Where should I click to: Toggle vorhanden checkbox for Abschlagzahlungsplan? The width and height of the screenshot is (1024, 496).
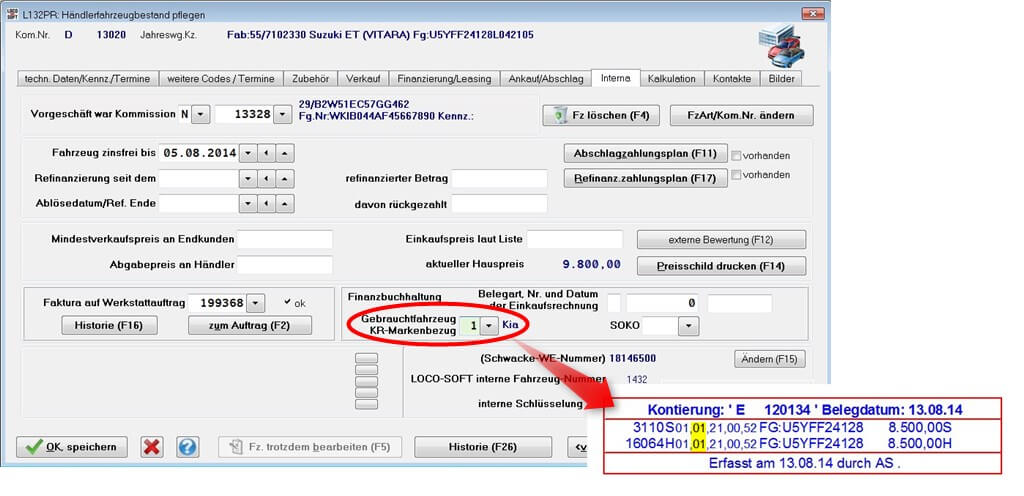coord(736,155)
